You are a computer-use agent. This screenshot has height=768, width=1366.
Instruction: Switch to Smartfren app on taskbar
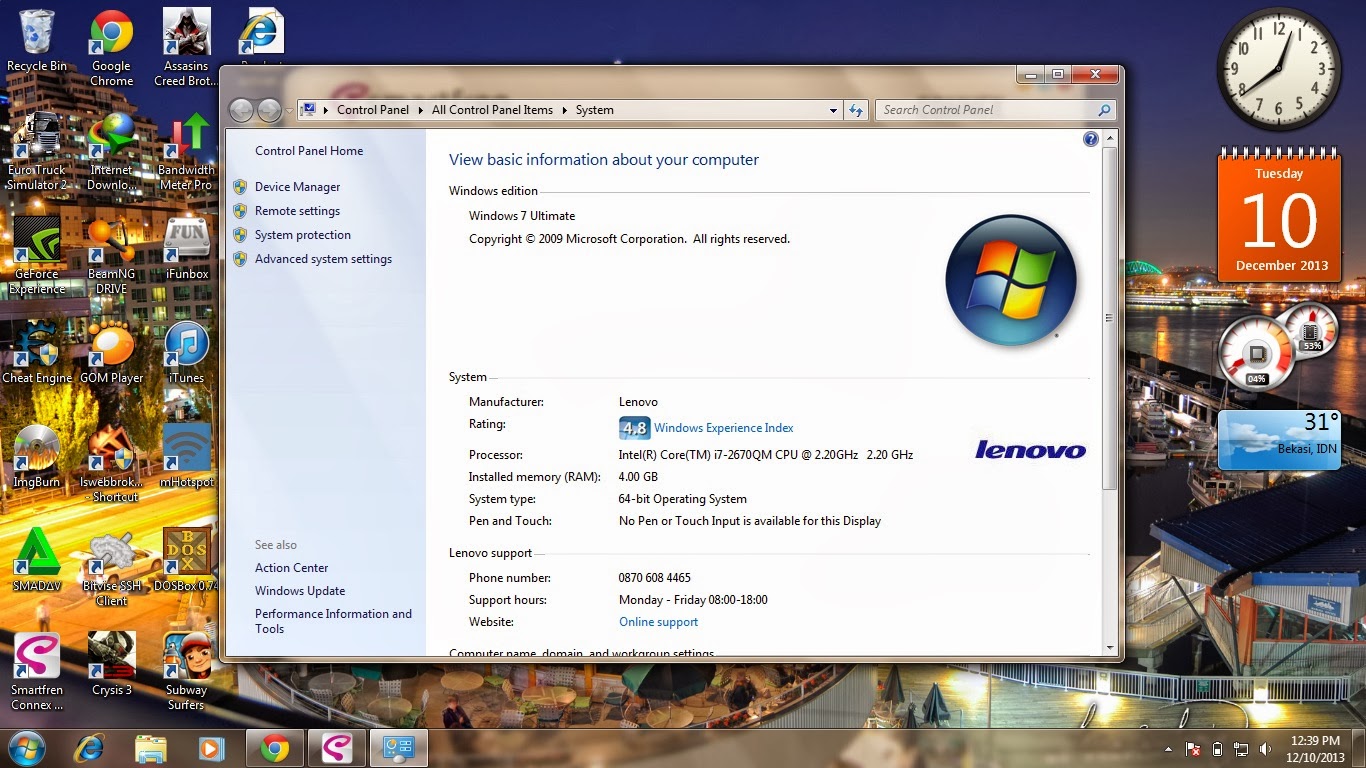[337, 748]
